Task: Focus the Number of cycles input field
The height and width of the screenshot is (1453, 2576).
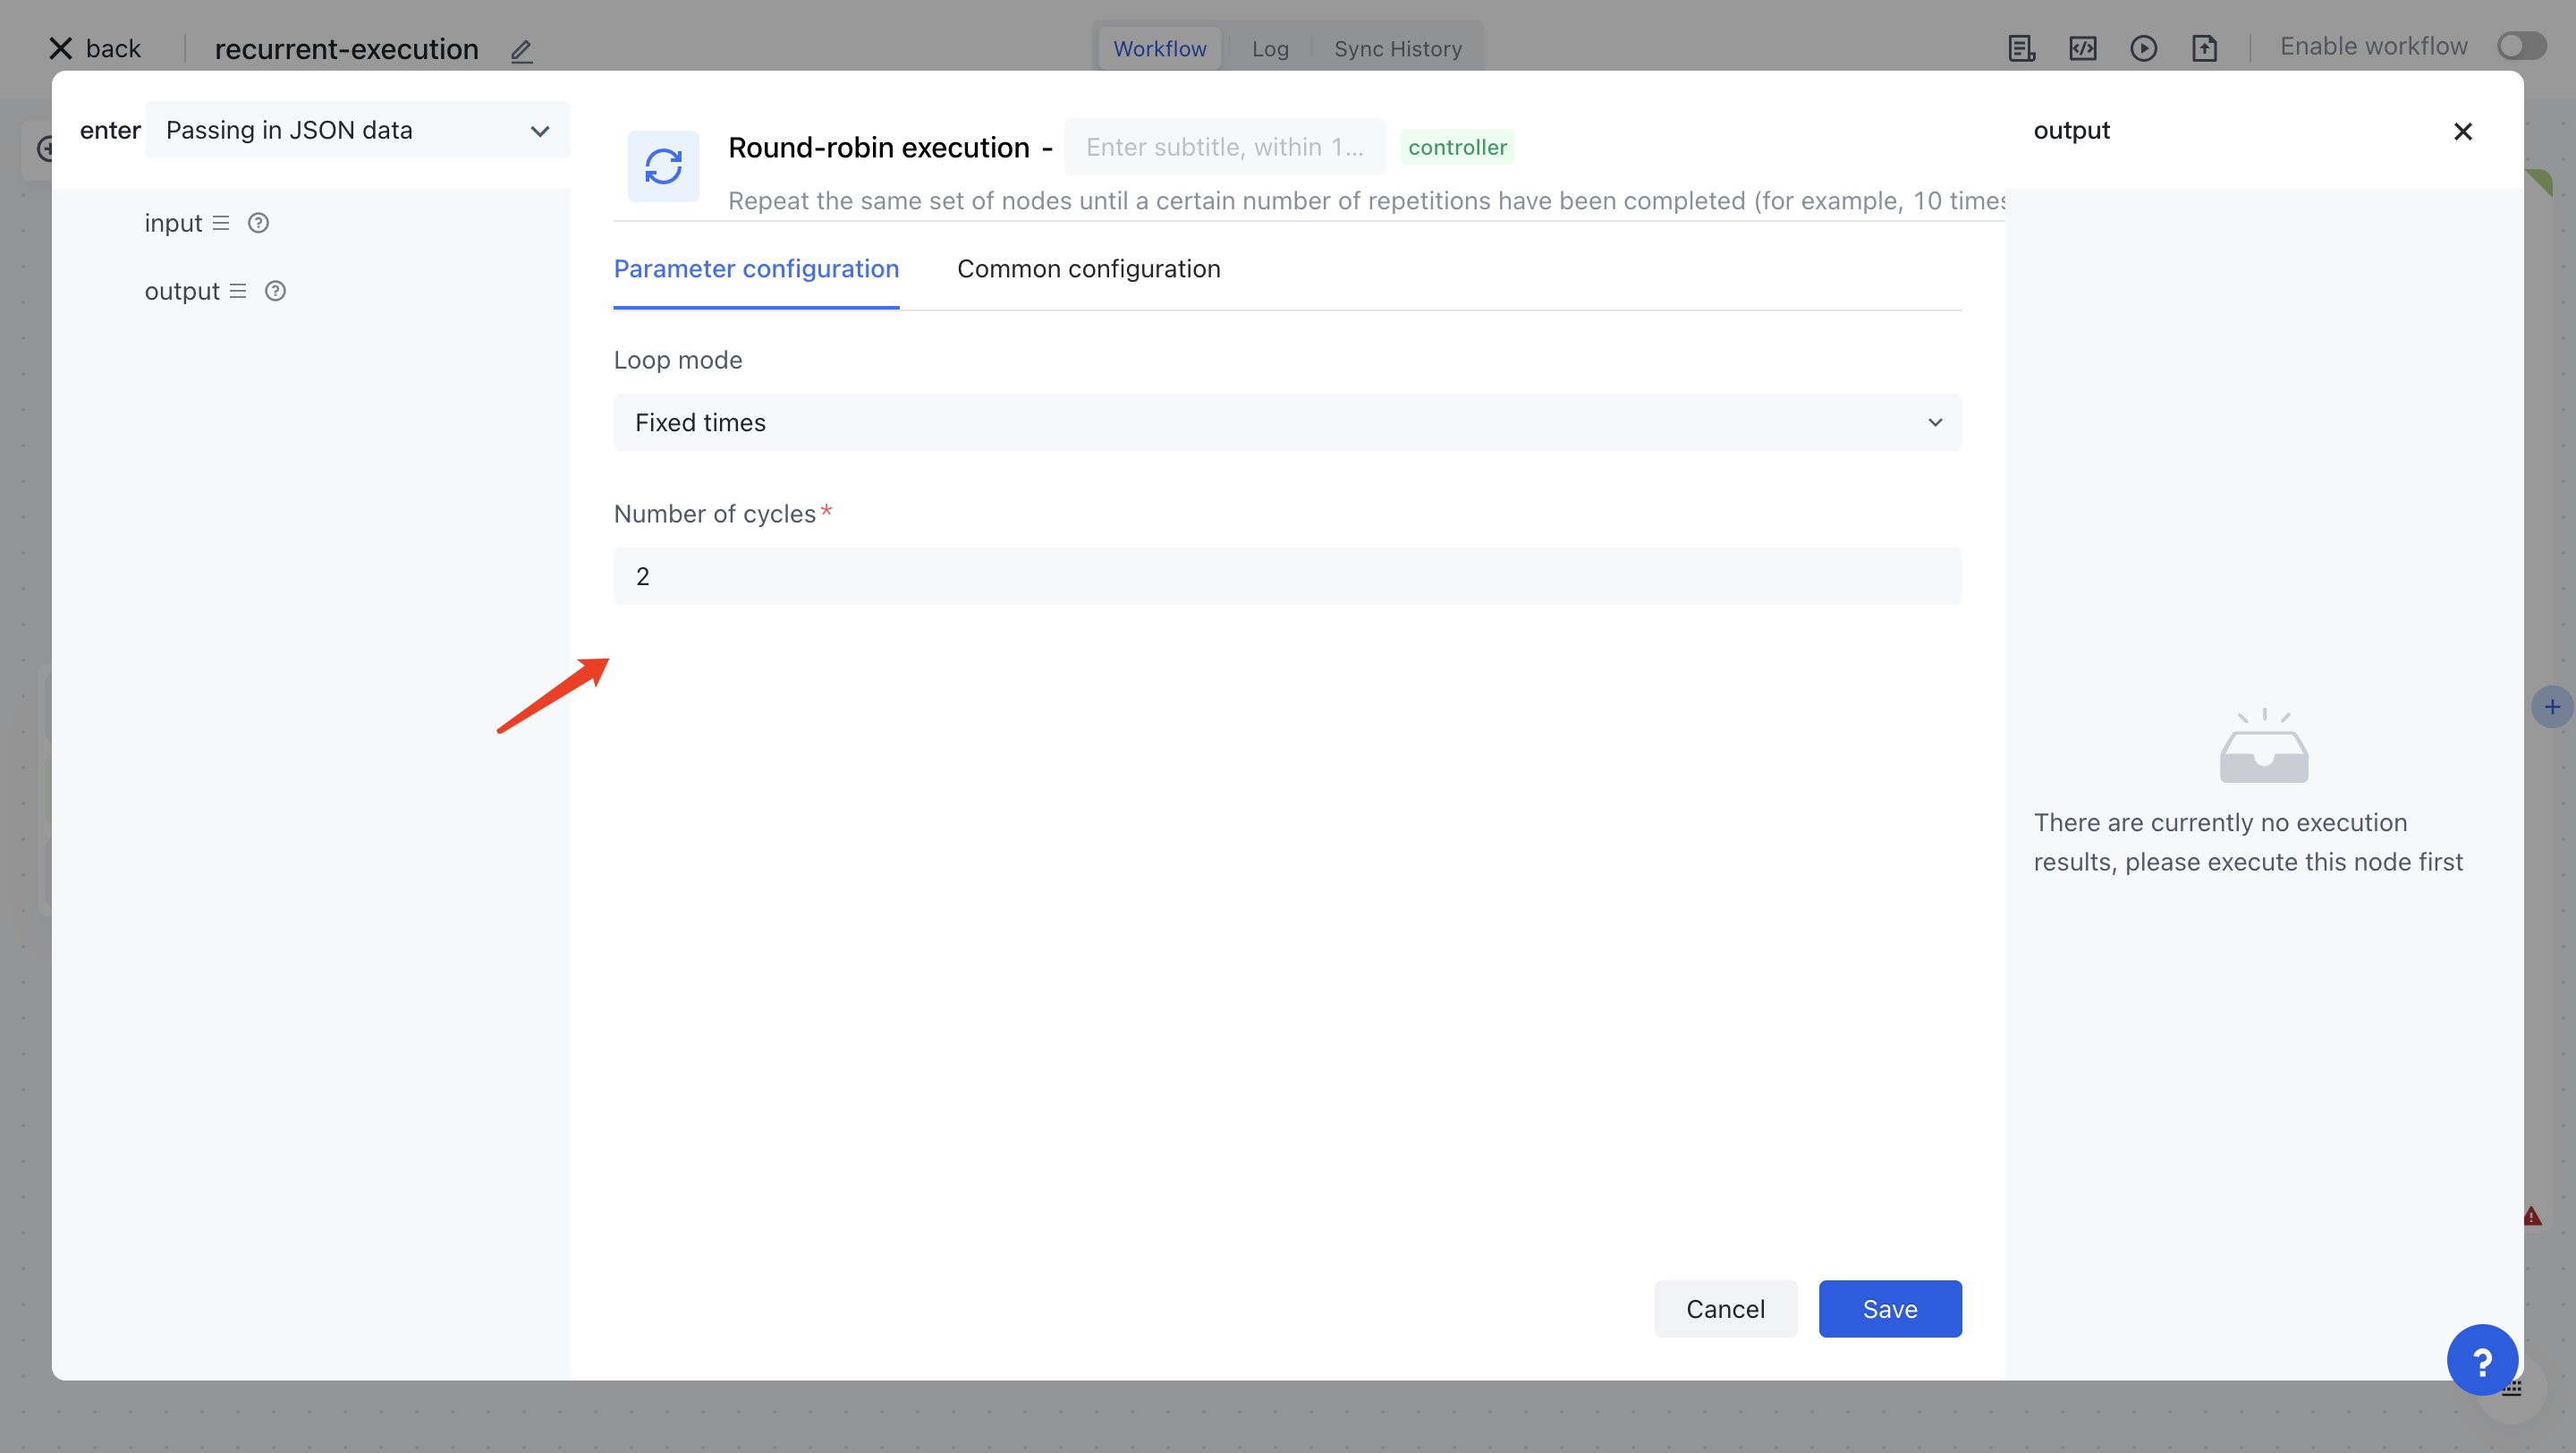Action: point(1287,576)
